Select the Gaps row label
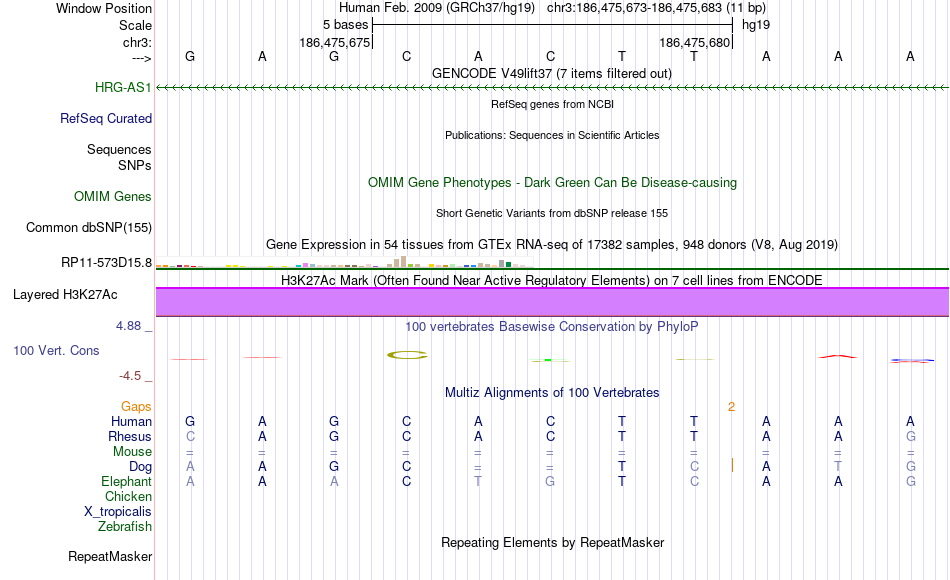This screenshot has height=580, width=950. (x=136, y=406)
